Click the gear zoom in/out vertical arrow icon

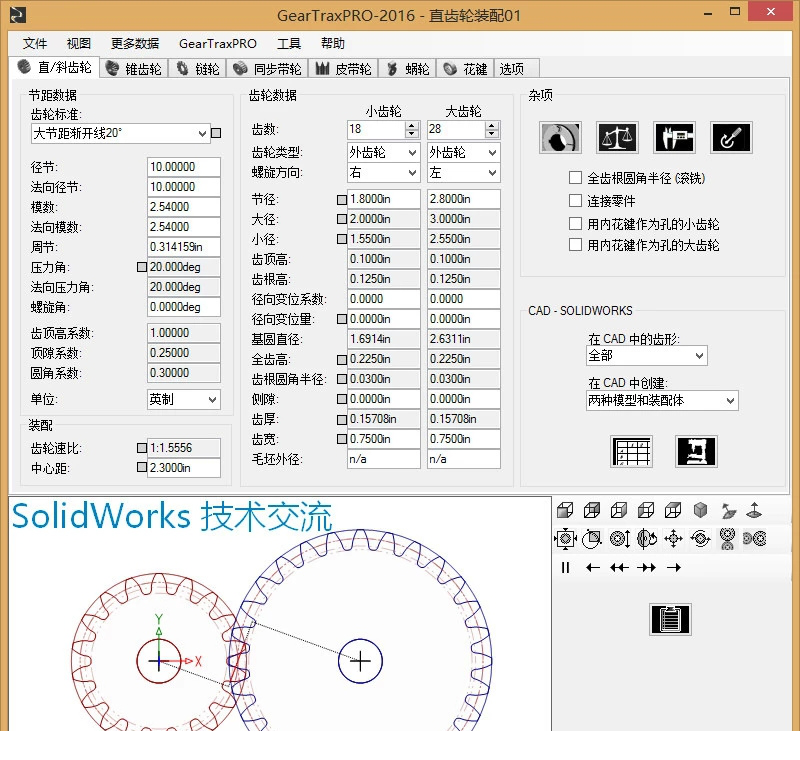[x=620, y=539]
